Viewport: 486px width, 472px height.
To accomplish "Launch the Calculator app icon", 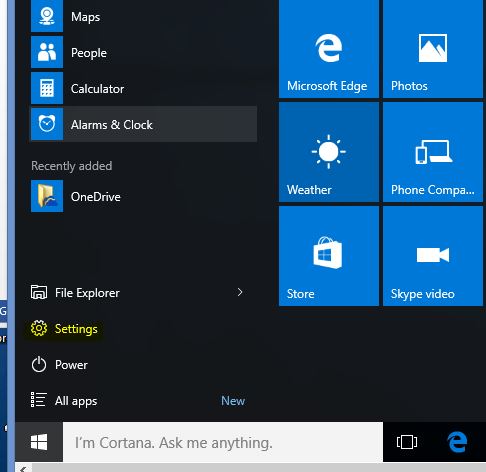I will pos(47,88).
